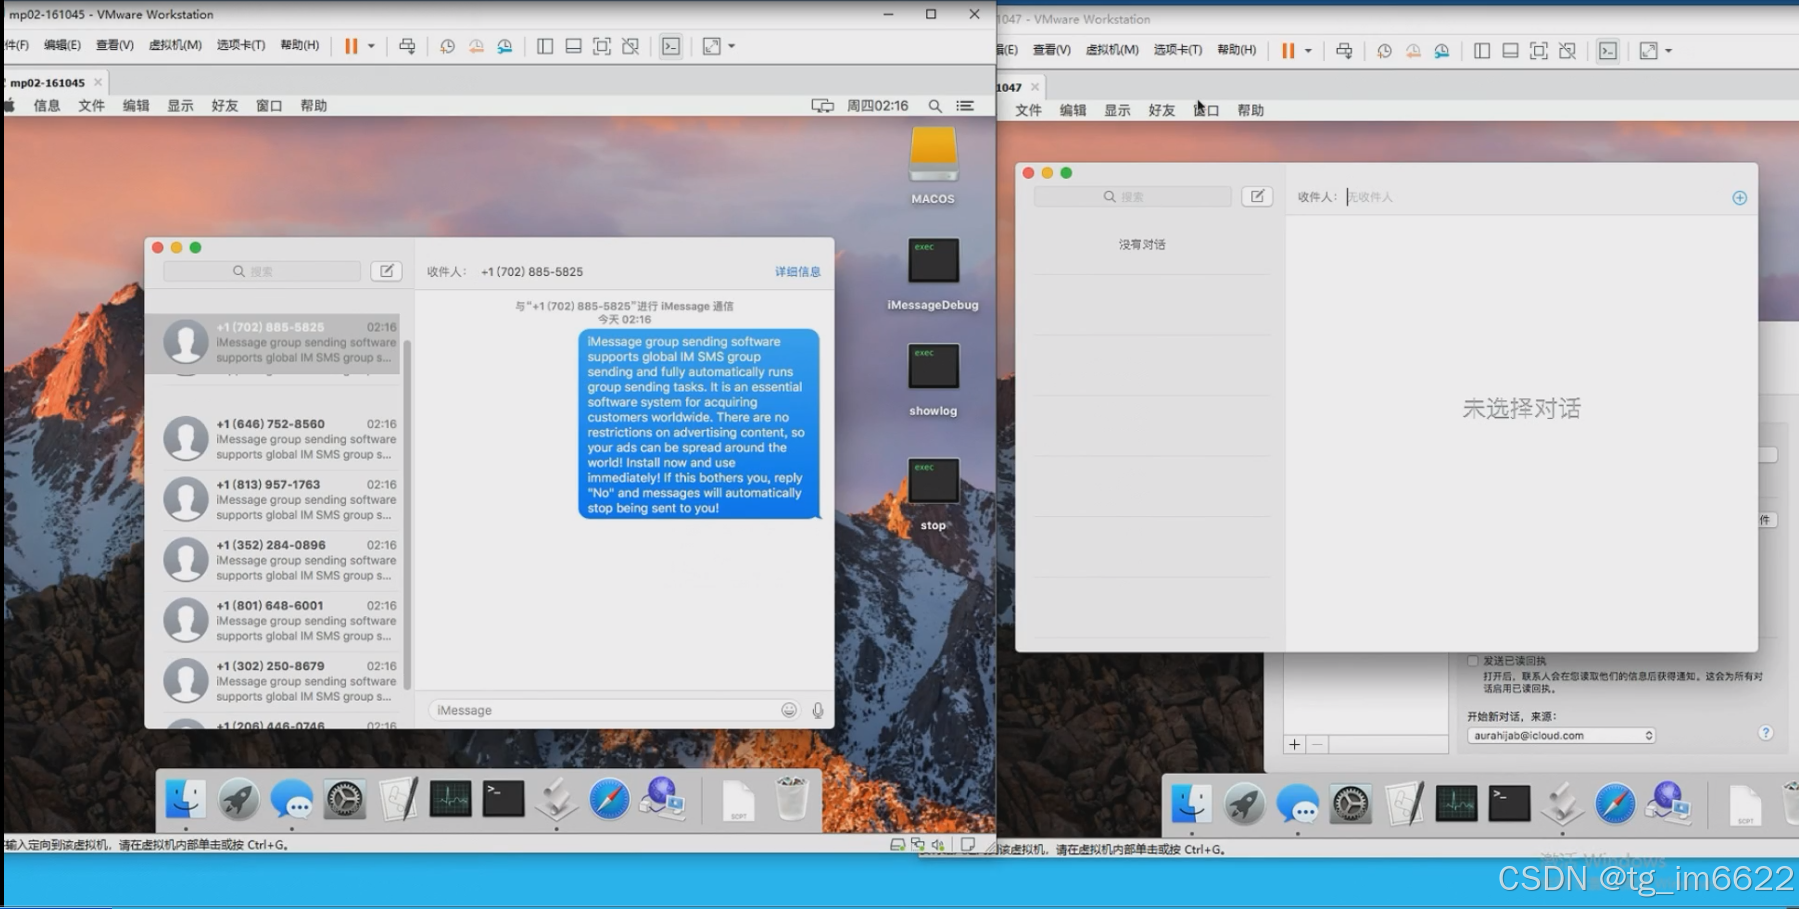The width and height of the screenshot is (1799, 909).
Task: Open 选项卡(T) menu in left VMware window
Action: click(x=241, y=45)
